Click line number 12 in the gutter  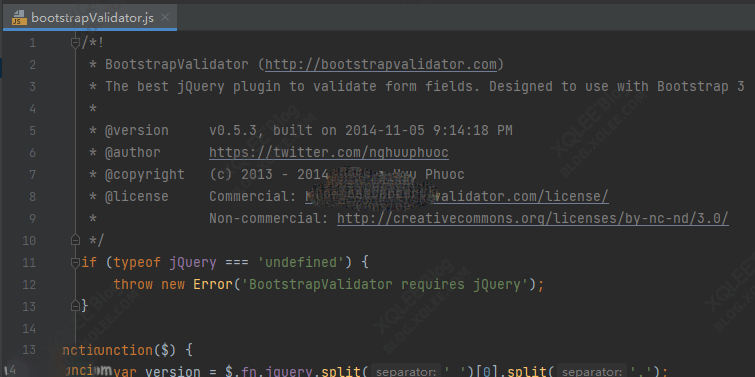[29, 285]
